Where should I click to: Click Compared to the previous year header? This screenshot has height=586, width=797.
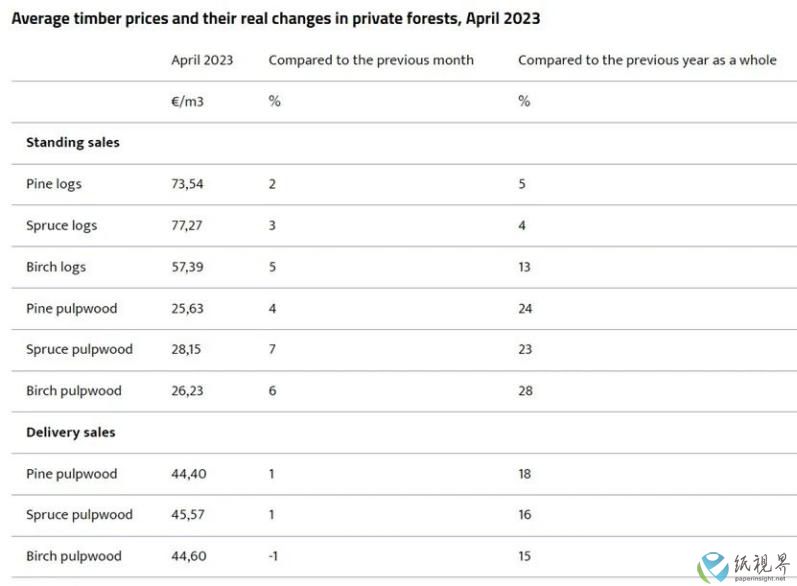point(647,60)
